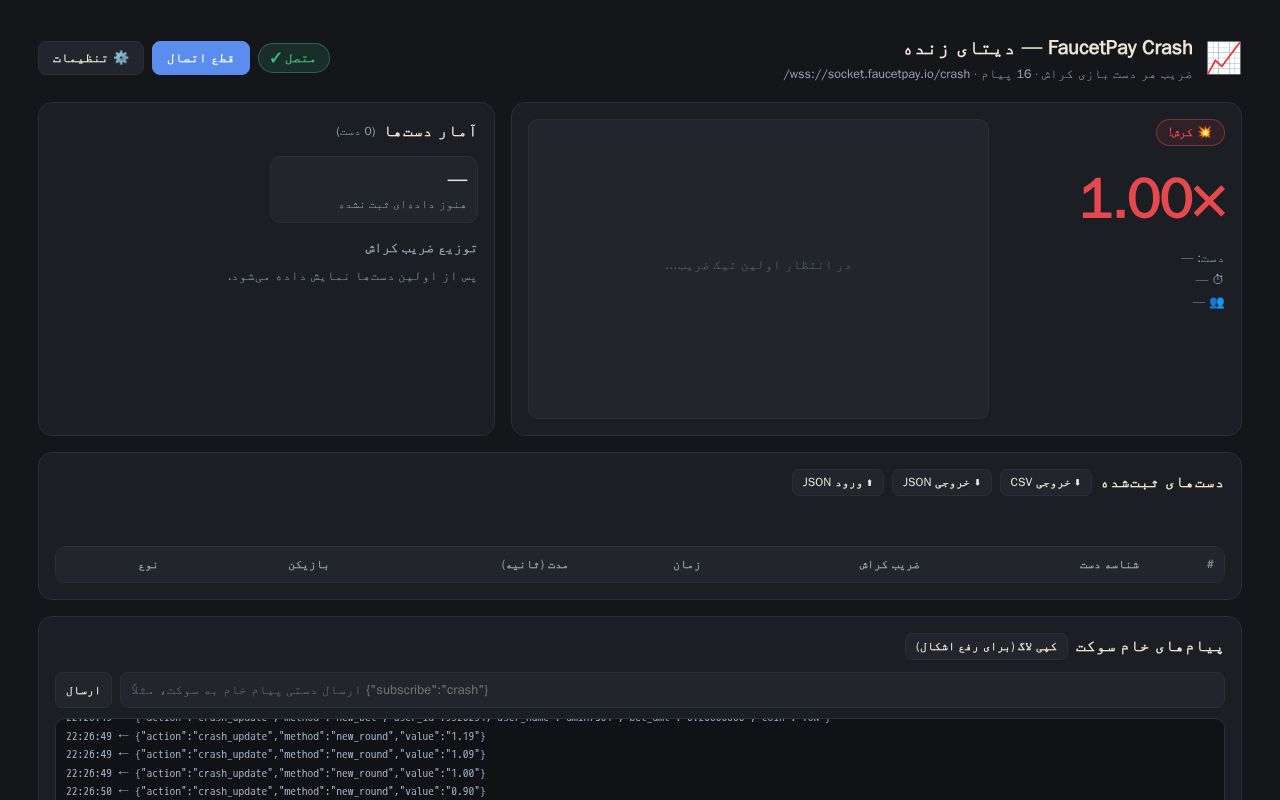Screen dimensions: 1280x800
Task: Click the نوع column header
Action: click(148, 565)
